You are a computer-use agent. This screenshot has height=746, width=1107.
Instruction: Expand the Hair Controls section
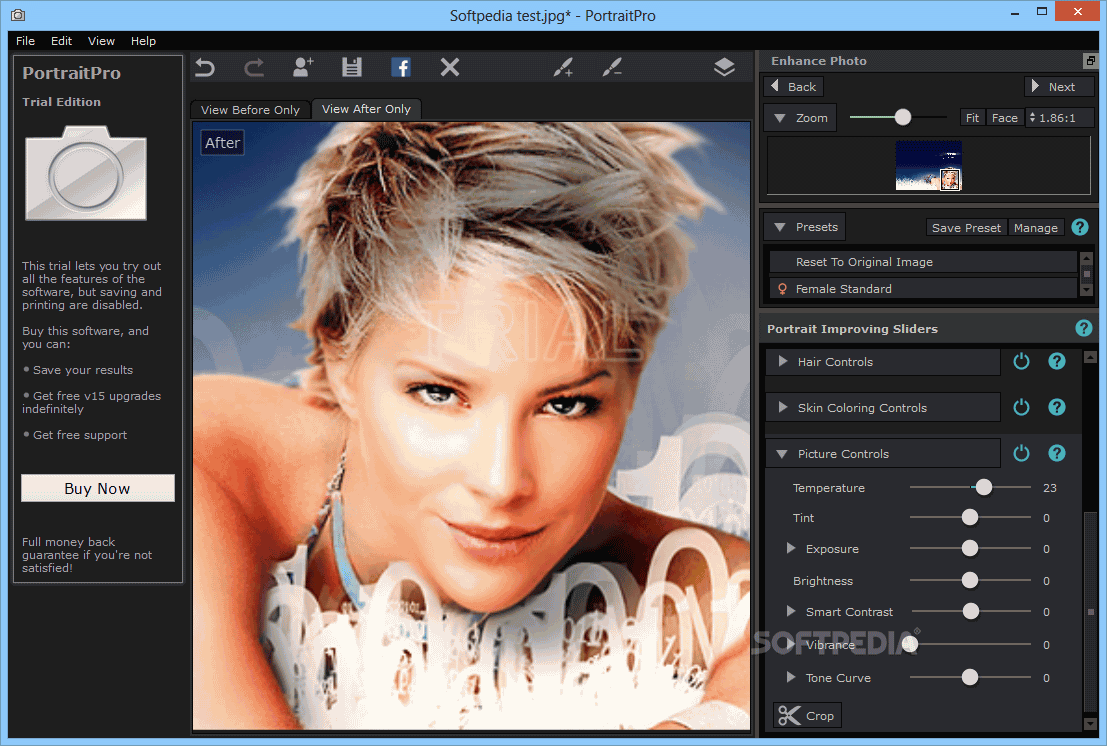click(x=782, y=361)
